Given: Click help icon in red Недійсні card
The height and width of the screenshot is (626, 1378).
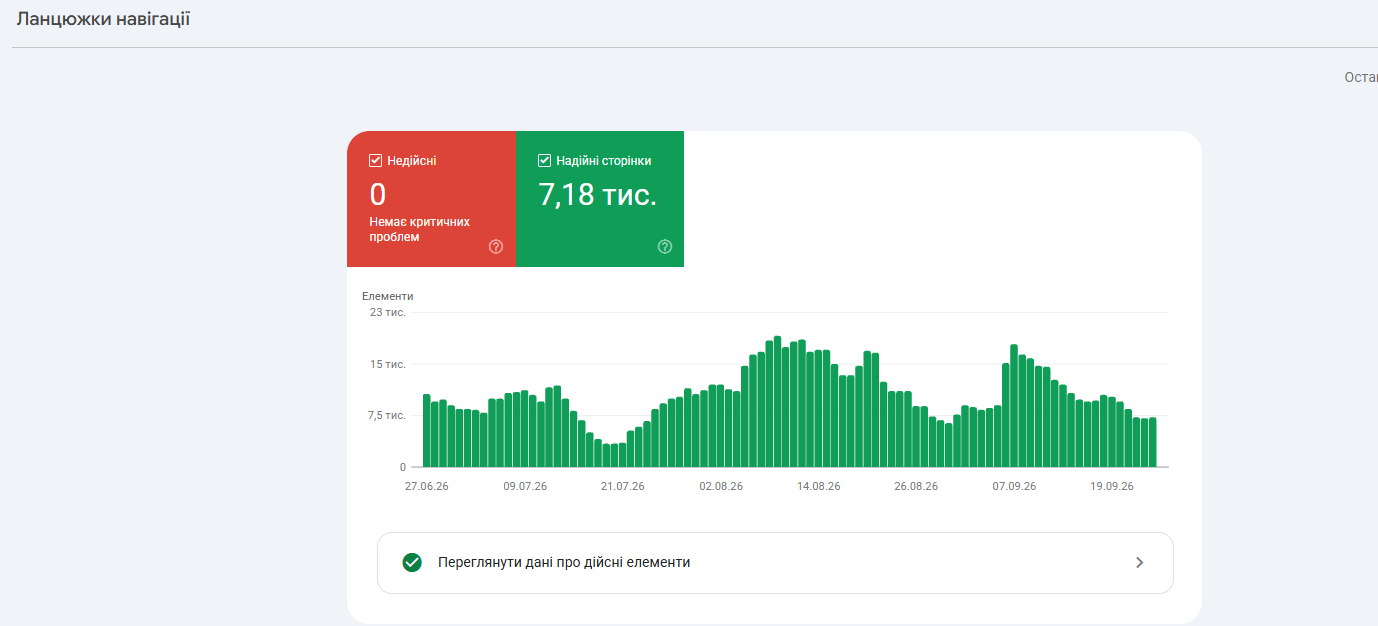Looking at the screenshot, I should pyautogui.click(x=496, y=247).
